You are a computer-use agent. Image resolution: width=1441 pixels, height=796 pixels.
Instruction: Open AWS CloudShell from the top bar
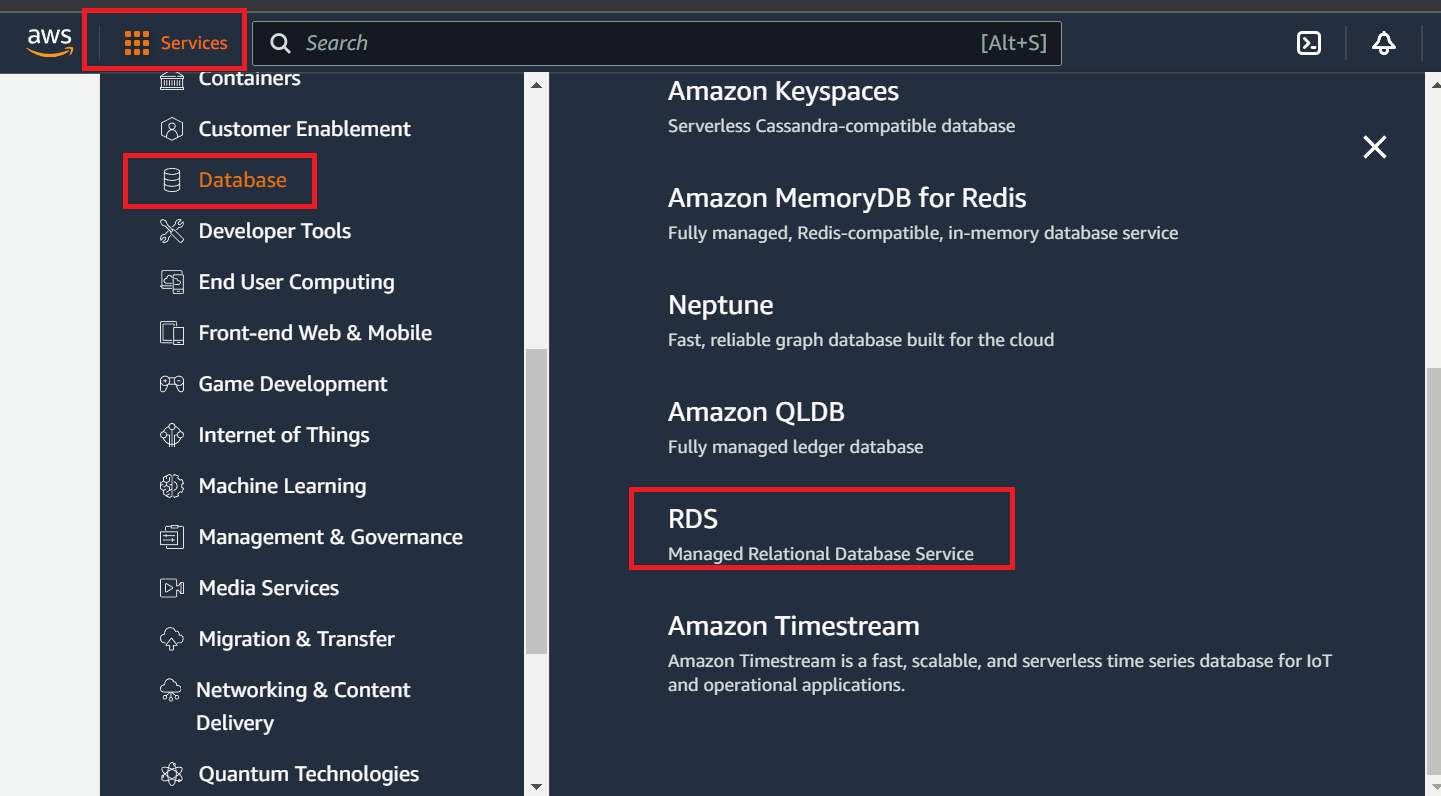coord(1308,43)
